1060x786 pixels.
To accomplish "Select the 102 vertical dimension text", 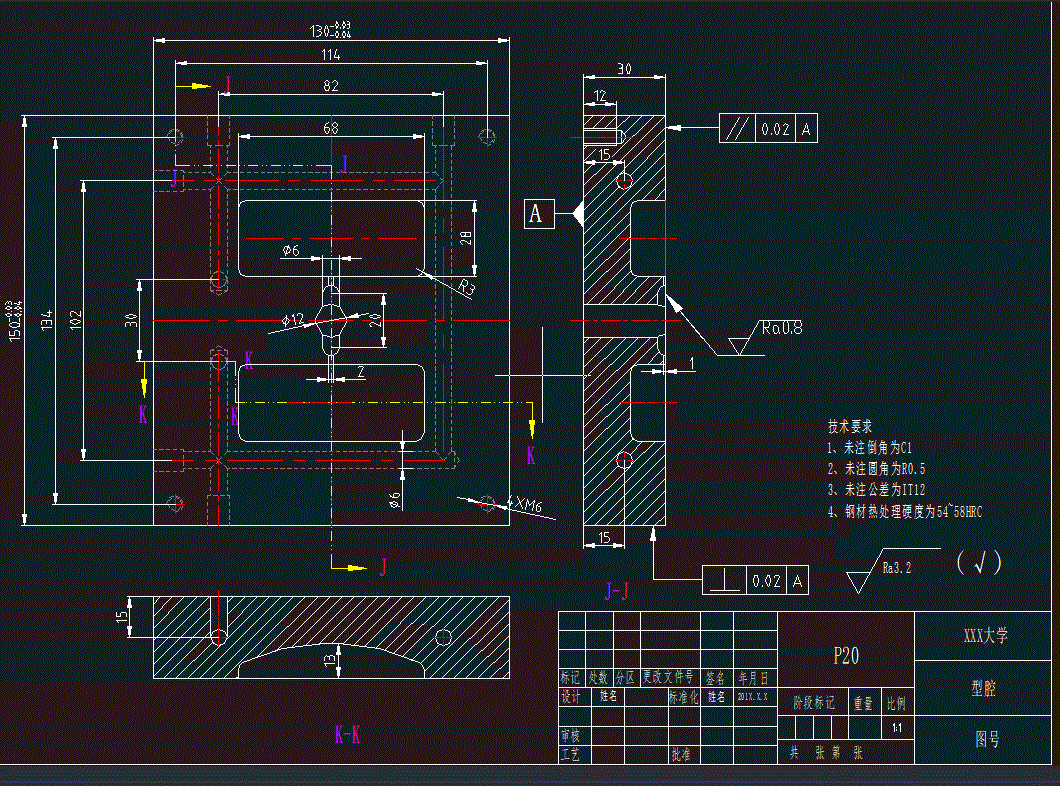I will click(76, 320).
